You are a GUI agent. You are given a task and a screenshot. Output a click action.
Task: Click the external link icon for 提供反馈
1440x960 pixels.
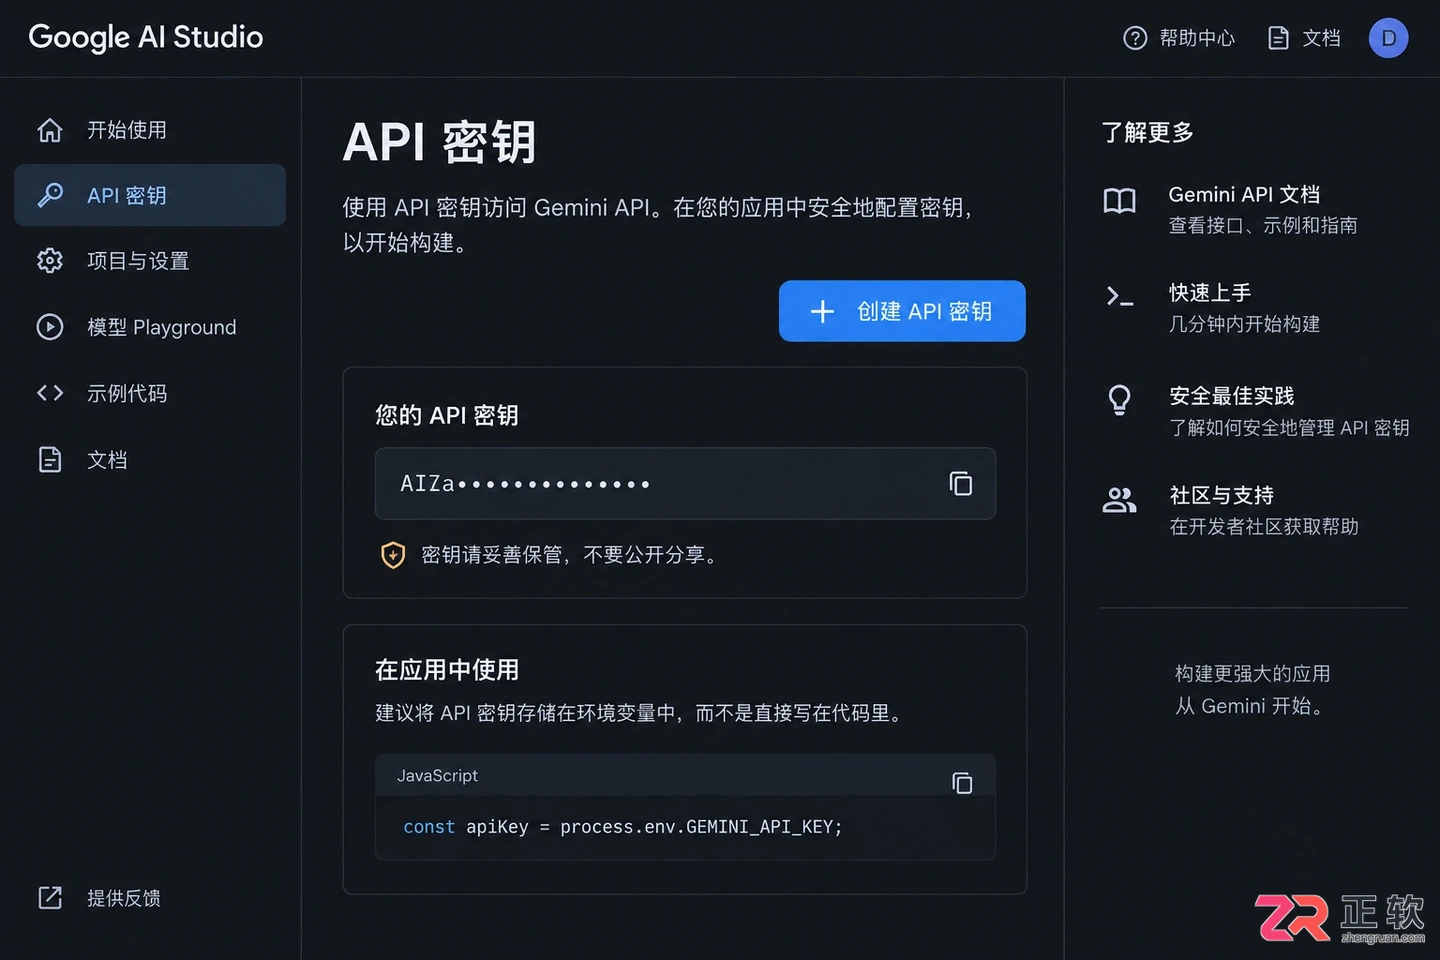pos(50,898)
